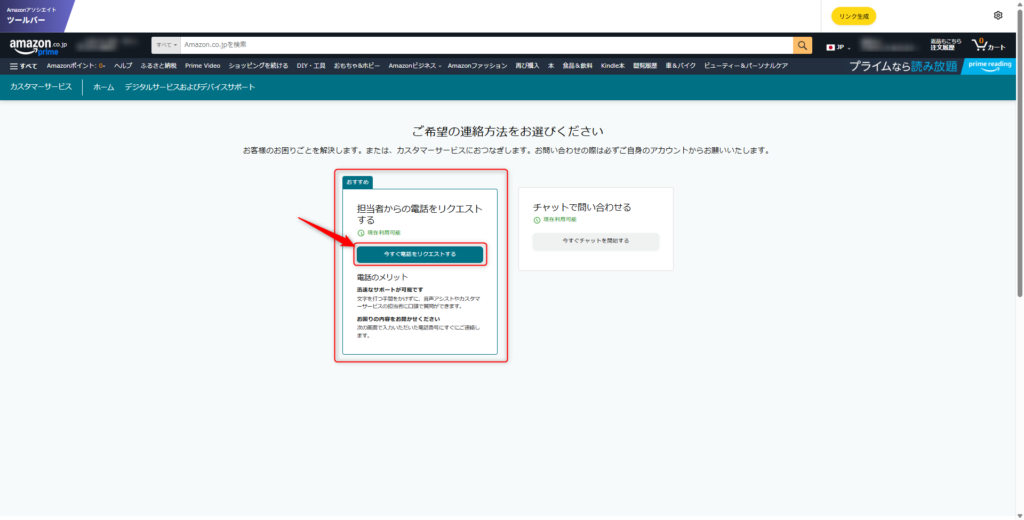1024x520 pixels.
Task: Click the Japan flag language icon
Action: [831, 48]
